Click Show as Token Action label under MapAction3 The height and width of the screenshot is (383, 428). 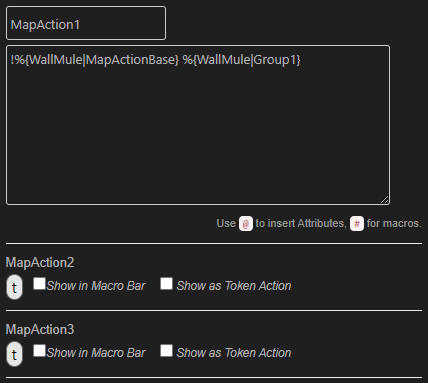[x=234, y=353]
